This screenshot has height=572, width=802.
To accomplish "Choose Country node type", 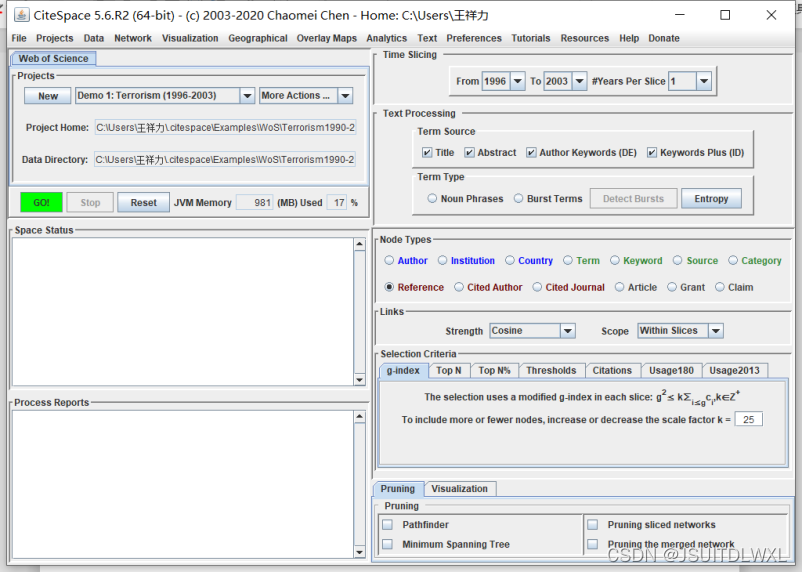I will tap(510, 260).
